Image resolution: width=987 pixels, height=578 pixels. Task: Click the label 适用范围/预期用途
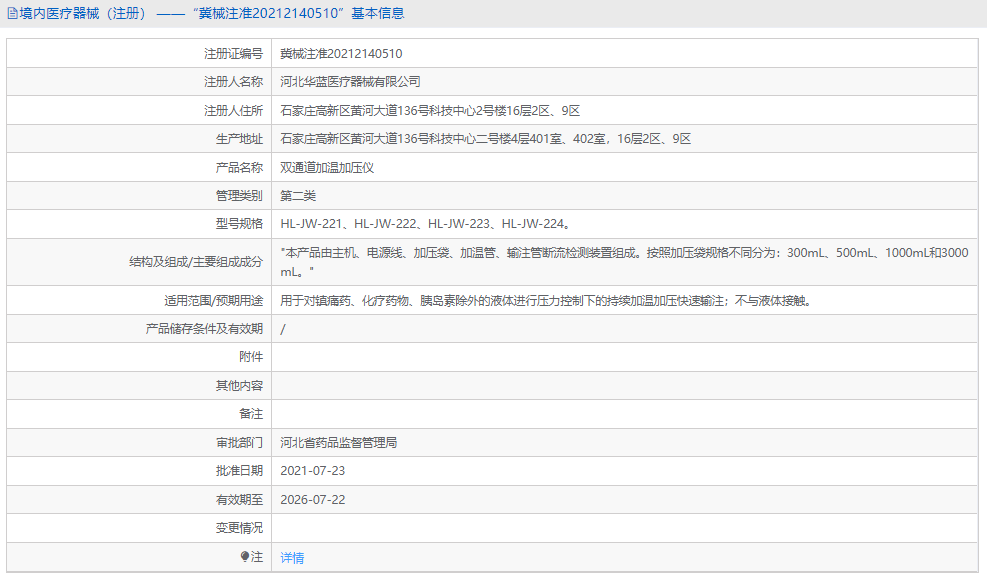click(x=213, y=301)
